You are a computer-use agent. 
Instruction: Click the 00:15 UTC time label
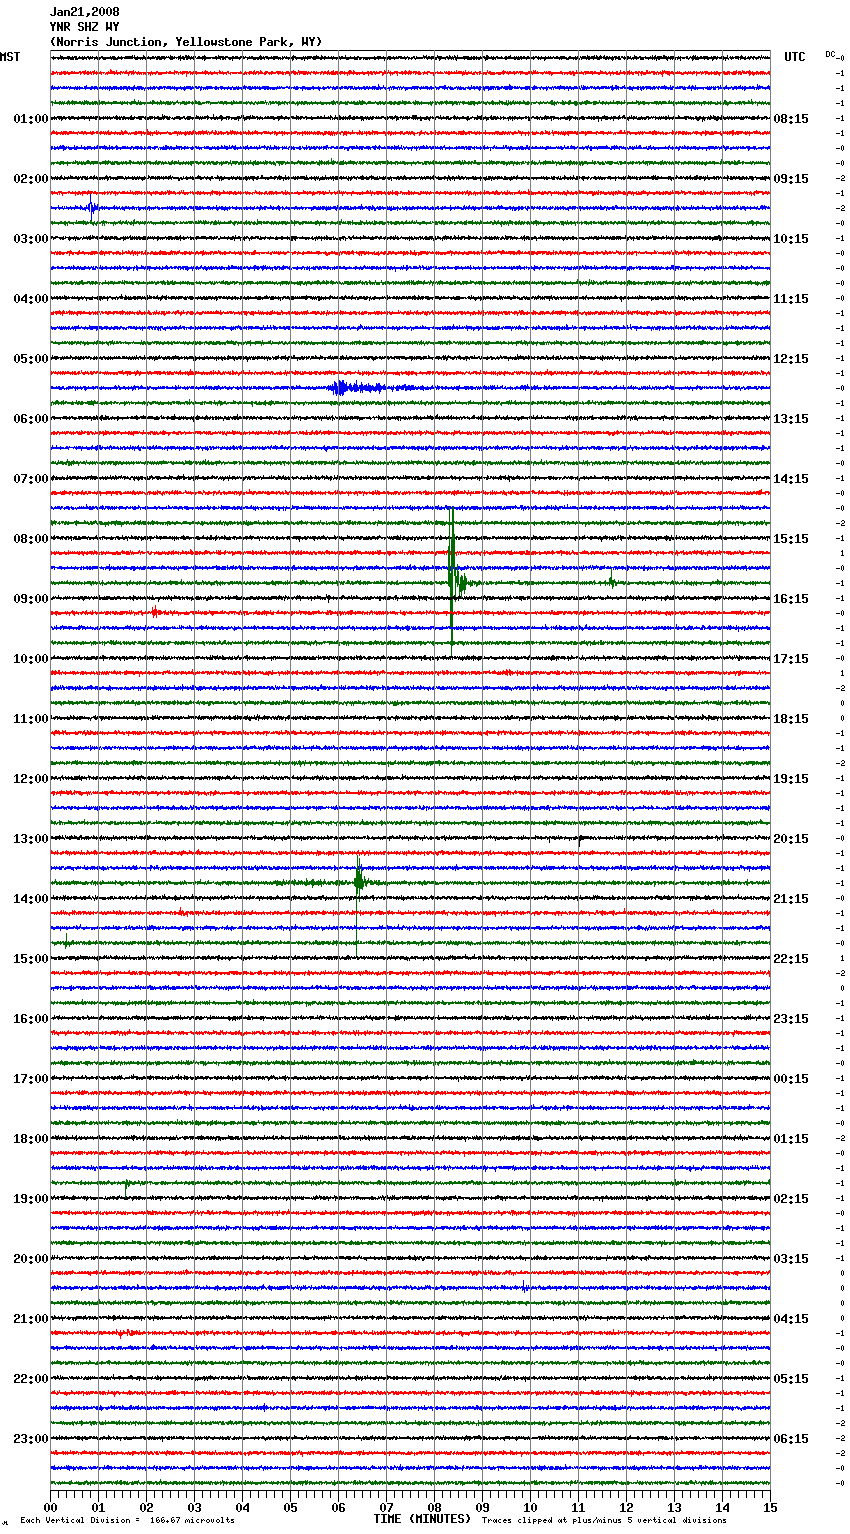coord(791,1079)
